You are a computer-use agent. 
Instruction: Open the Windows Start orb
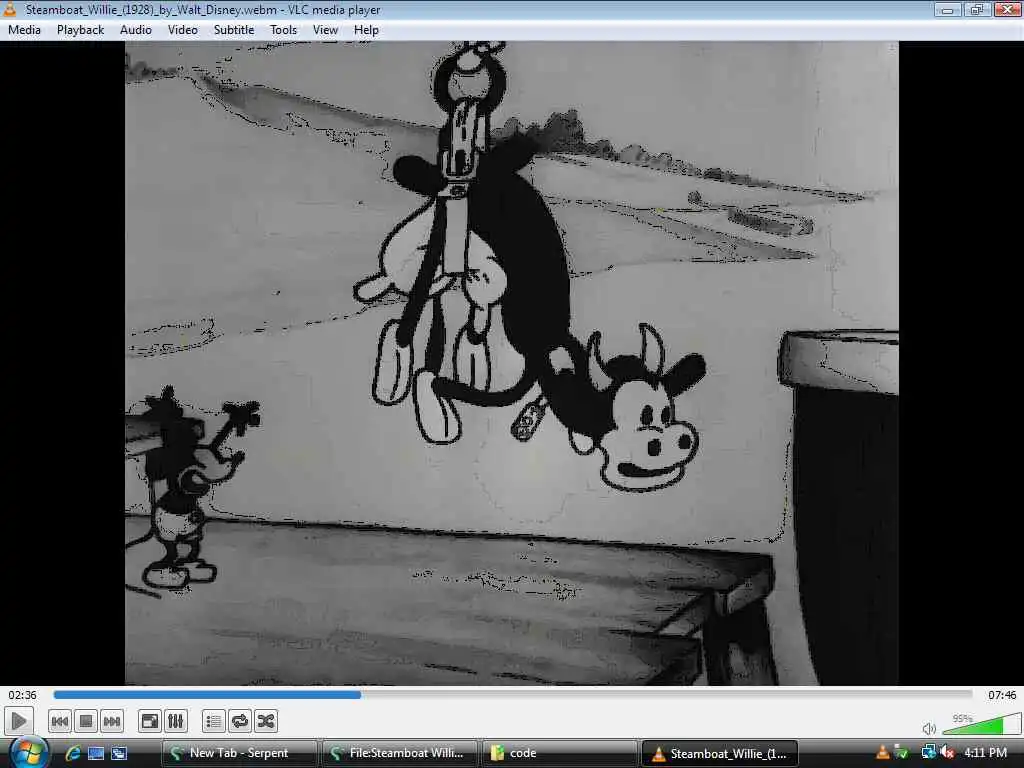point(28,752)
